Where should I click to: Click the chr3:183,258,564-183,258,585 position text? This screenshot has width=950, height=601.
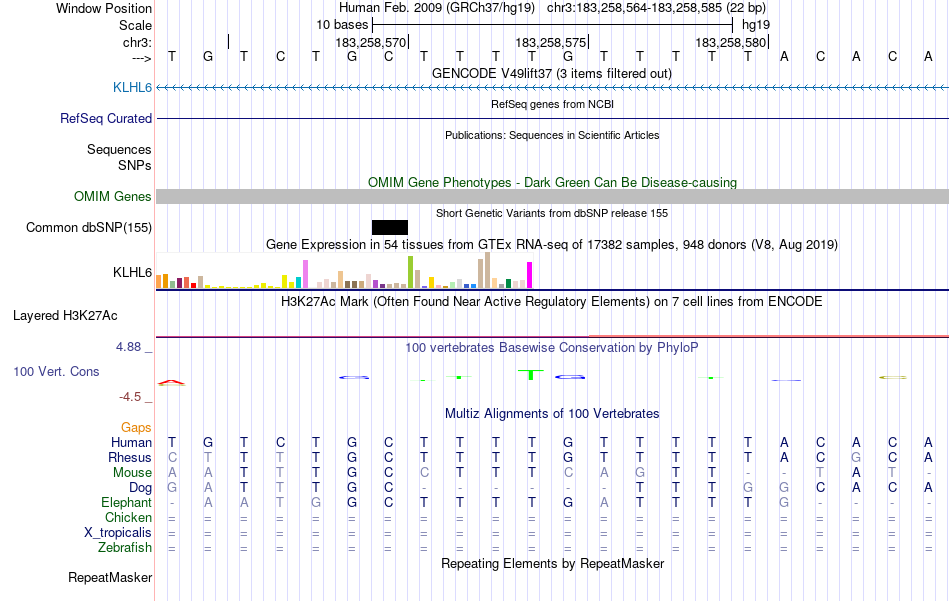[x=656, y=8]
